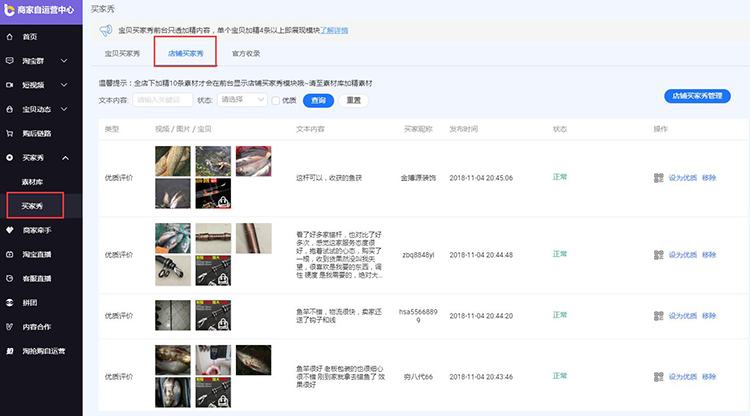Screen dimensions: 750x416
Task: Click QR code icon for buyer 金墉源装饰
Action: click(x=659, y=178)
